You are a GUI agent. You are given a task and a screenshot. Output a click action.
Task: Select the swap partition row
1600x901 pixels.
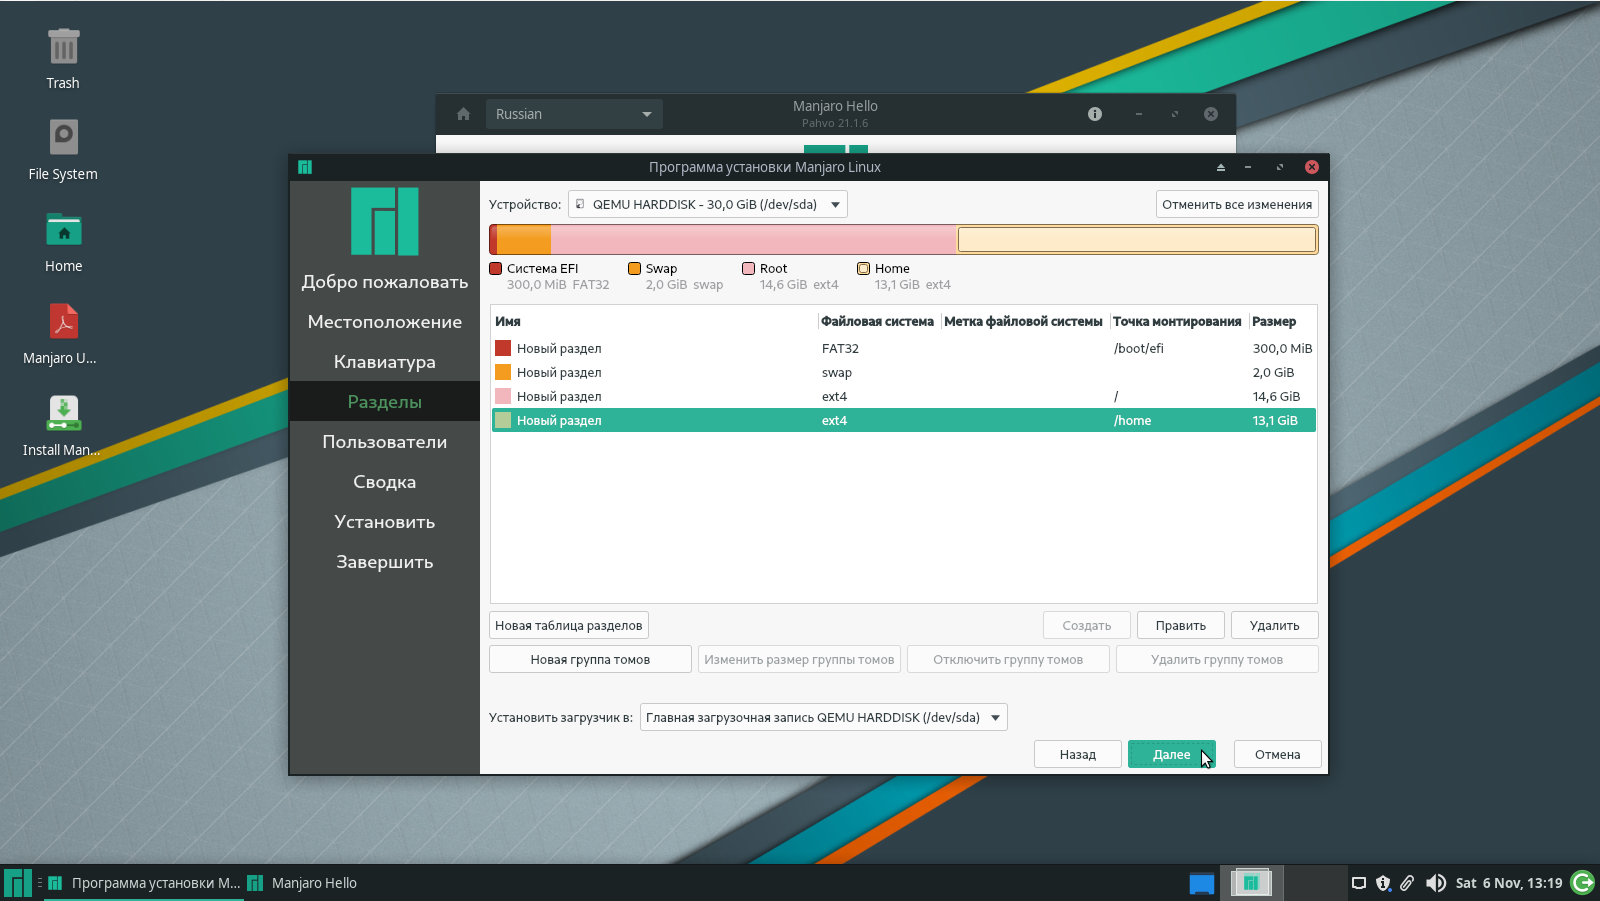(x=903, y=372)
